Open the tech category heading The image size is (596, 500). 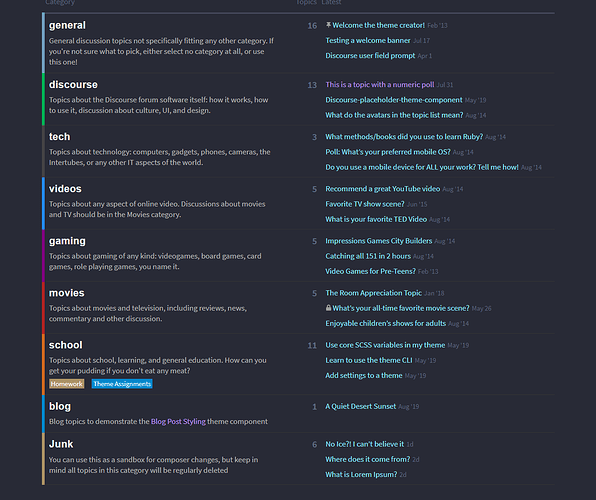coord(59,137)
